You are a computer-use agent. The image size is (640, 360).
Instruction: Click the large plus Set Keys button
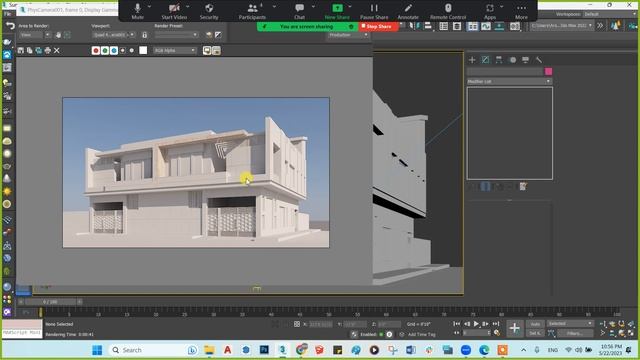(515, 328)
